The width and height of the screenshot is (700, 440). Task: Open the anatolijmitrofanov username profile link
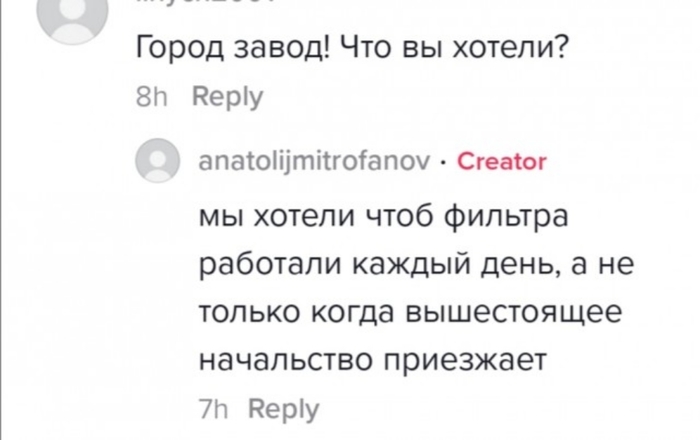pos(316,162)
